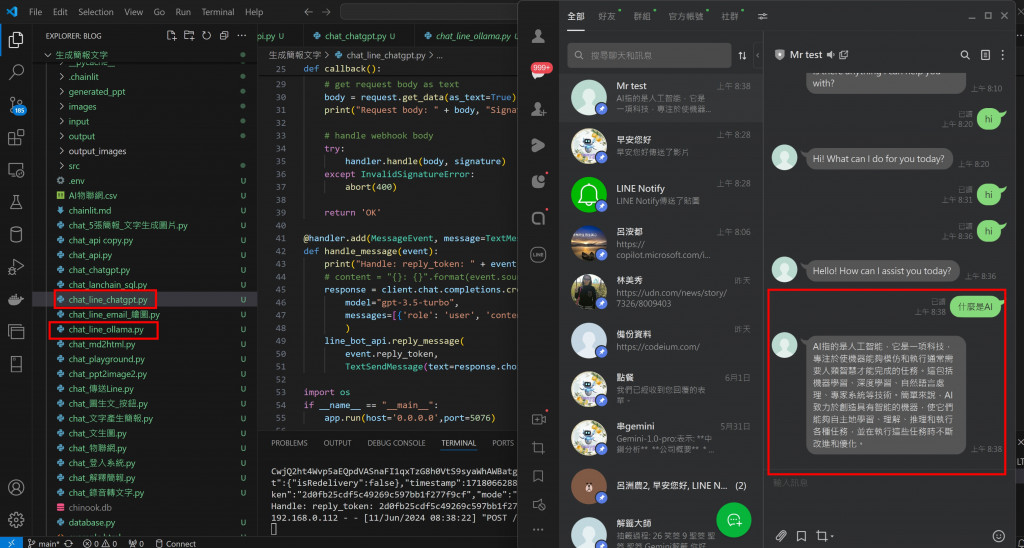1024x548 pixels.
Task: Collapse all folders in Explorer
Action: click(x=224, y=36)
